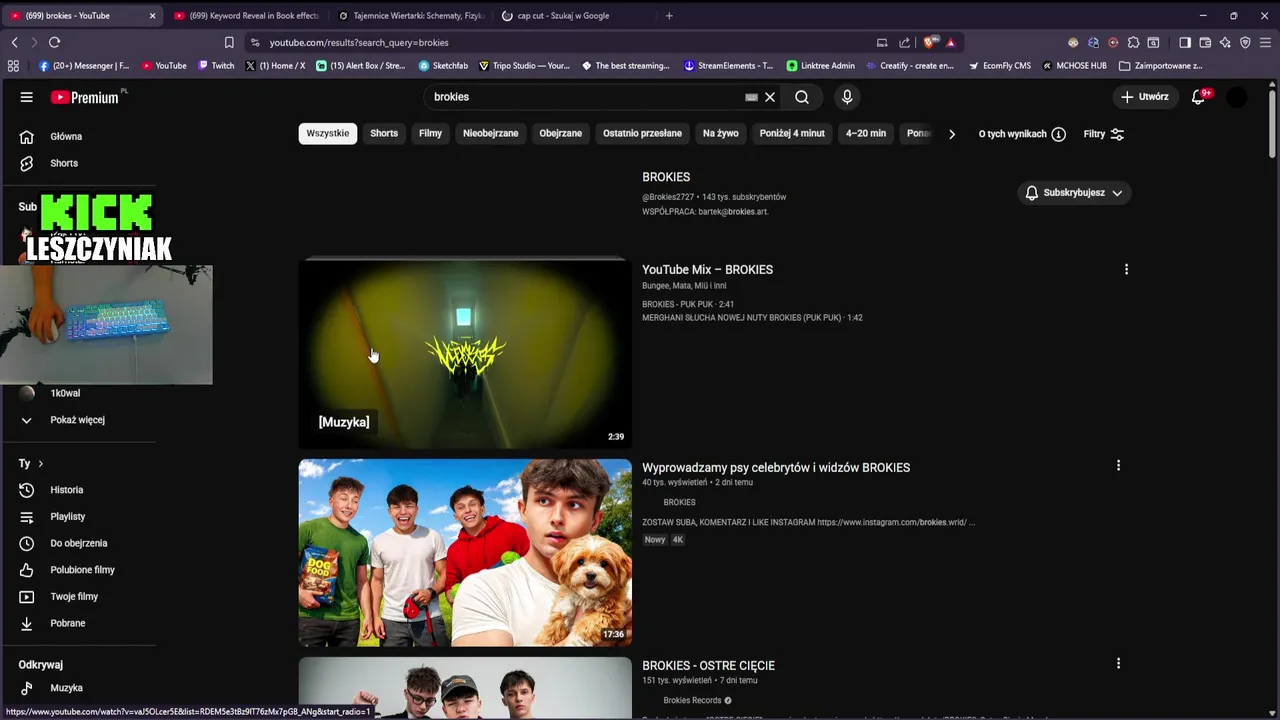Bookmark this page in the address bar
1280x720 pixels.
[229, 43]
